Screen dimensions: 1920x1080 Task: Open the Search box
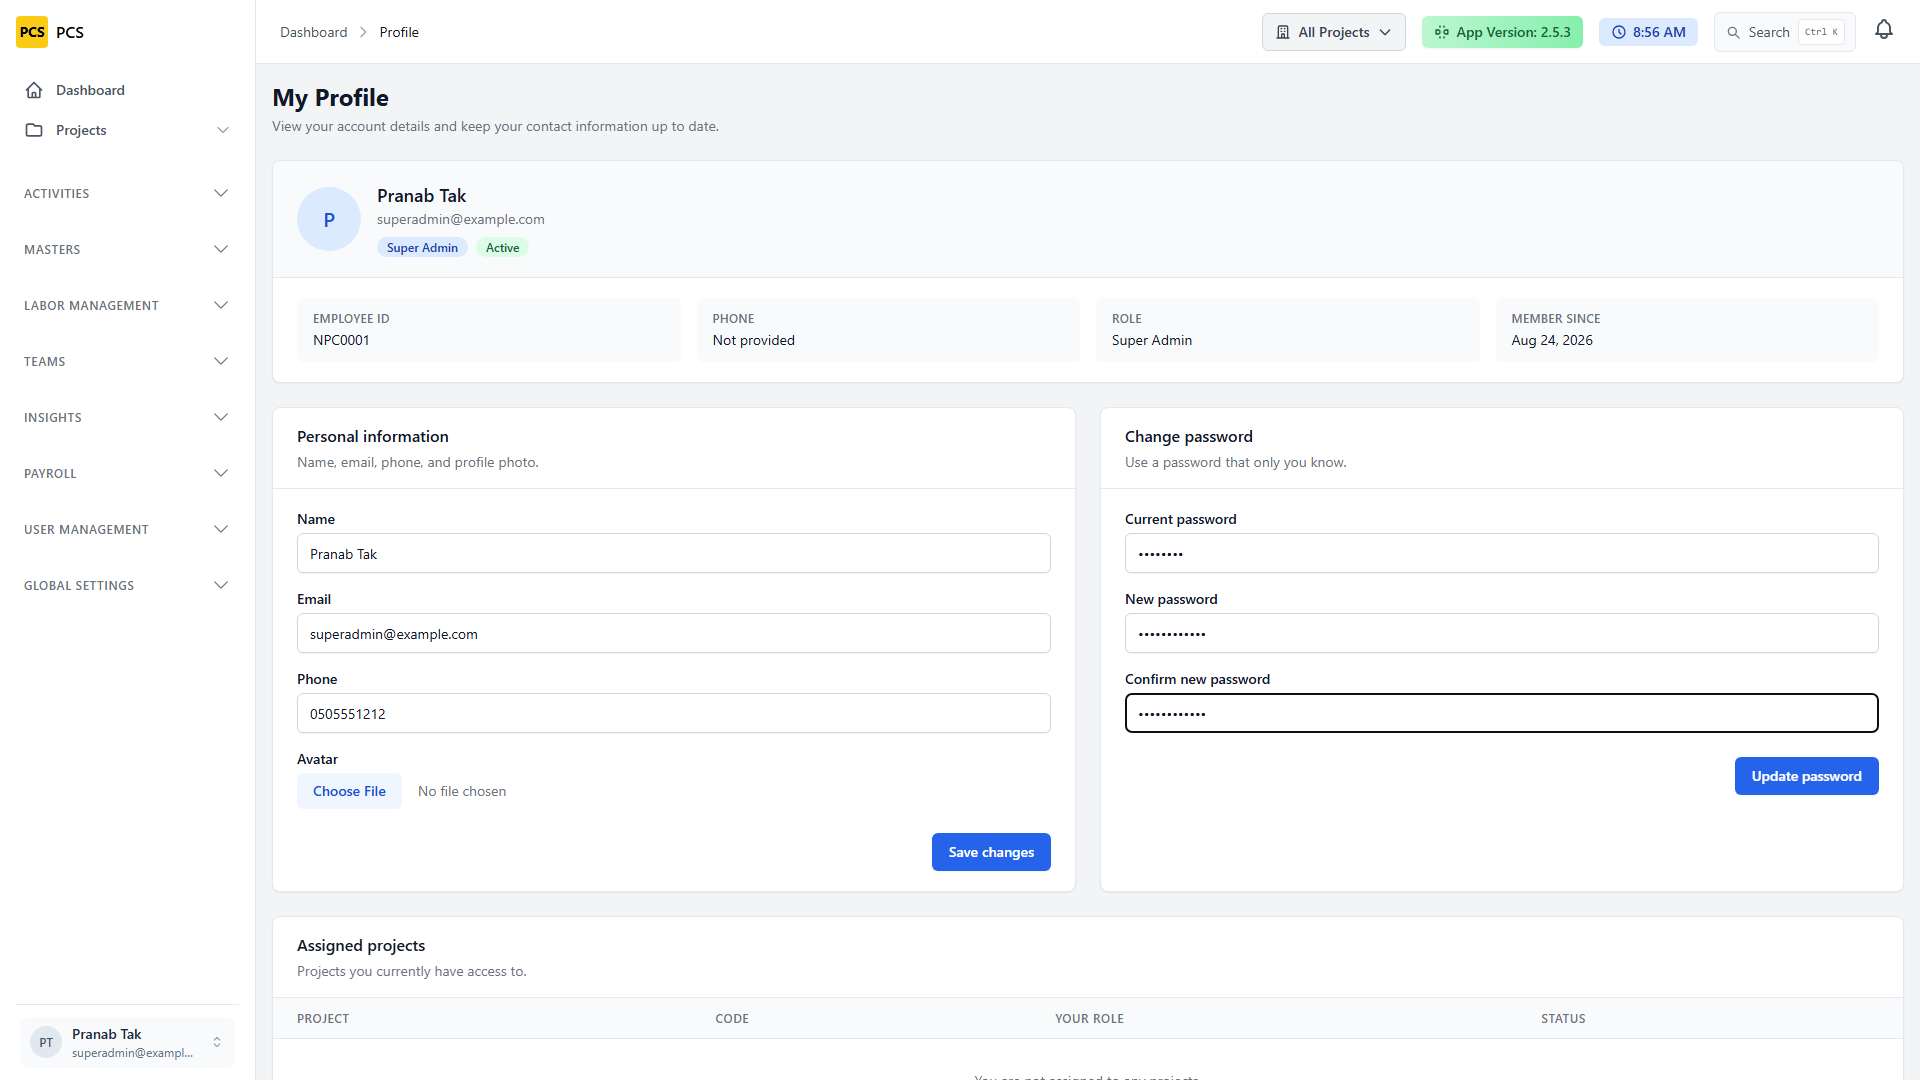pos(1785,32)
